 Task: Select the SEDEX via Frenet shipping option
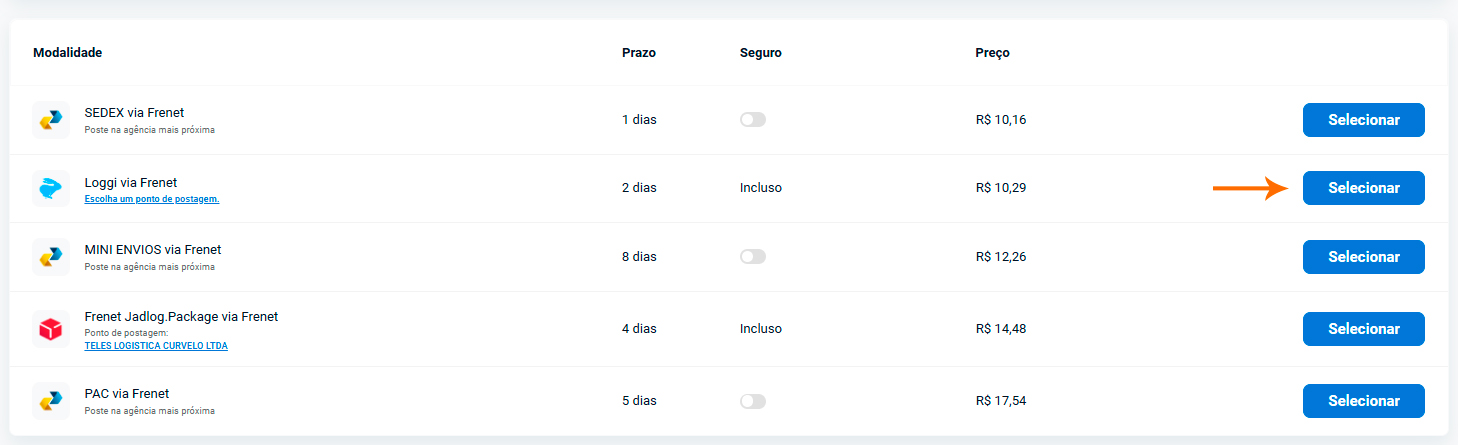point(1363,120)
